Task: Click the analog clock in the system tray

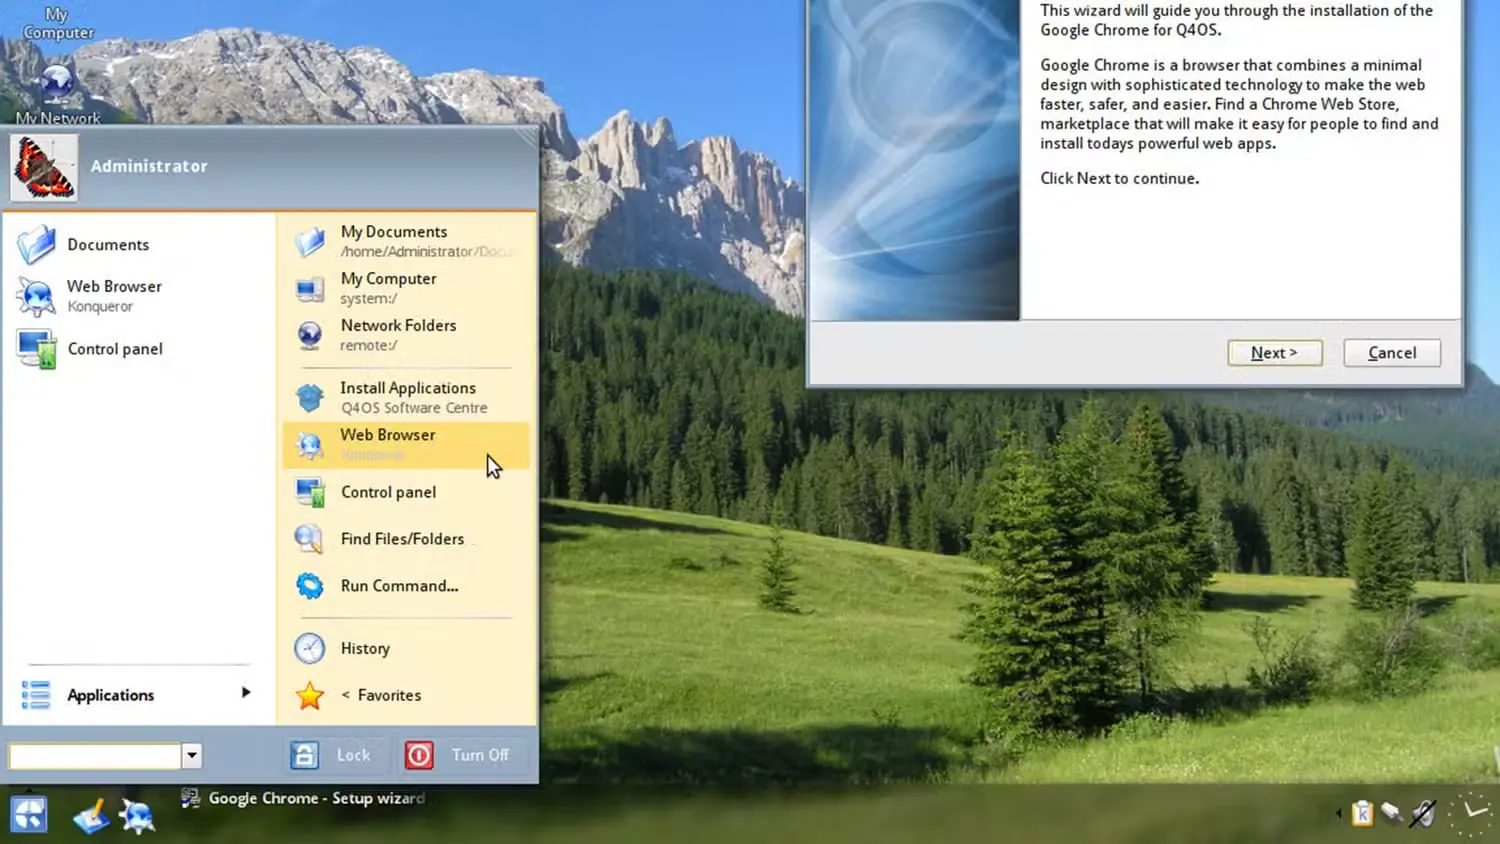Action: [x=1472, y=813]
